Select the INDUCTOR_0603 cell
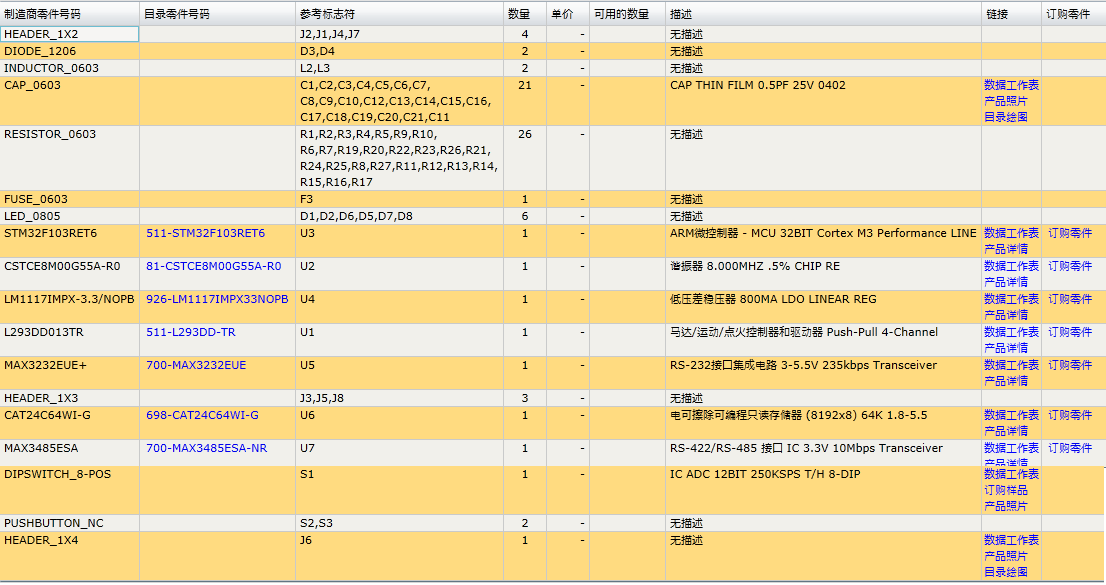Screen dimensions: 1106x585 (70, 68)
